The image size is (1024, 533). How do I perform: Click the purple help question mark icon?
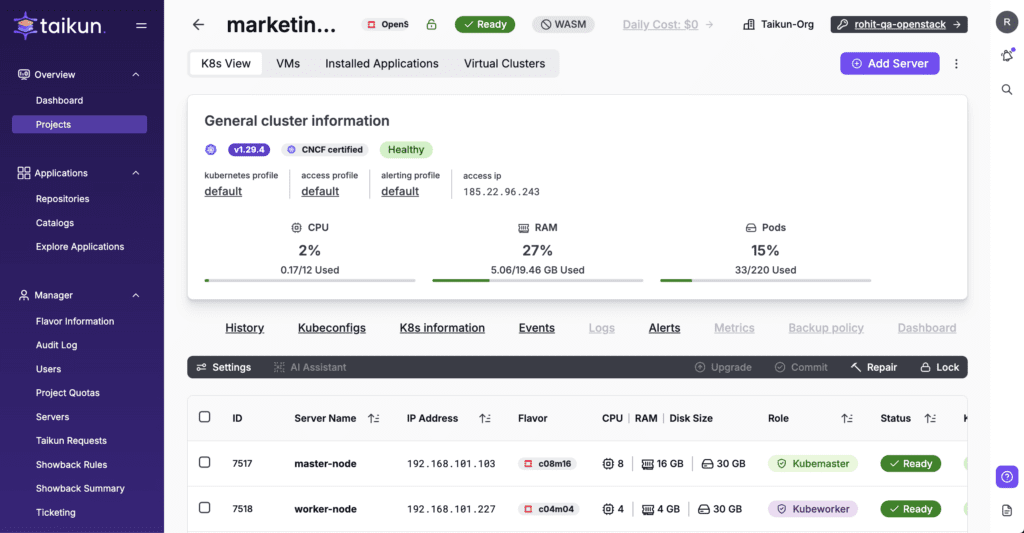[1007, 477]
